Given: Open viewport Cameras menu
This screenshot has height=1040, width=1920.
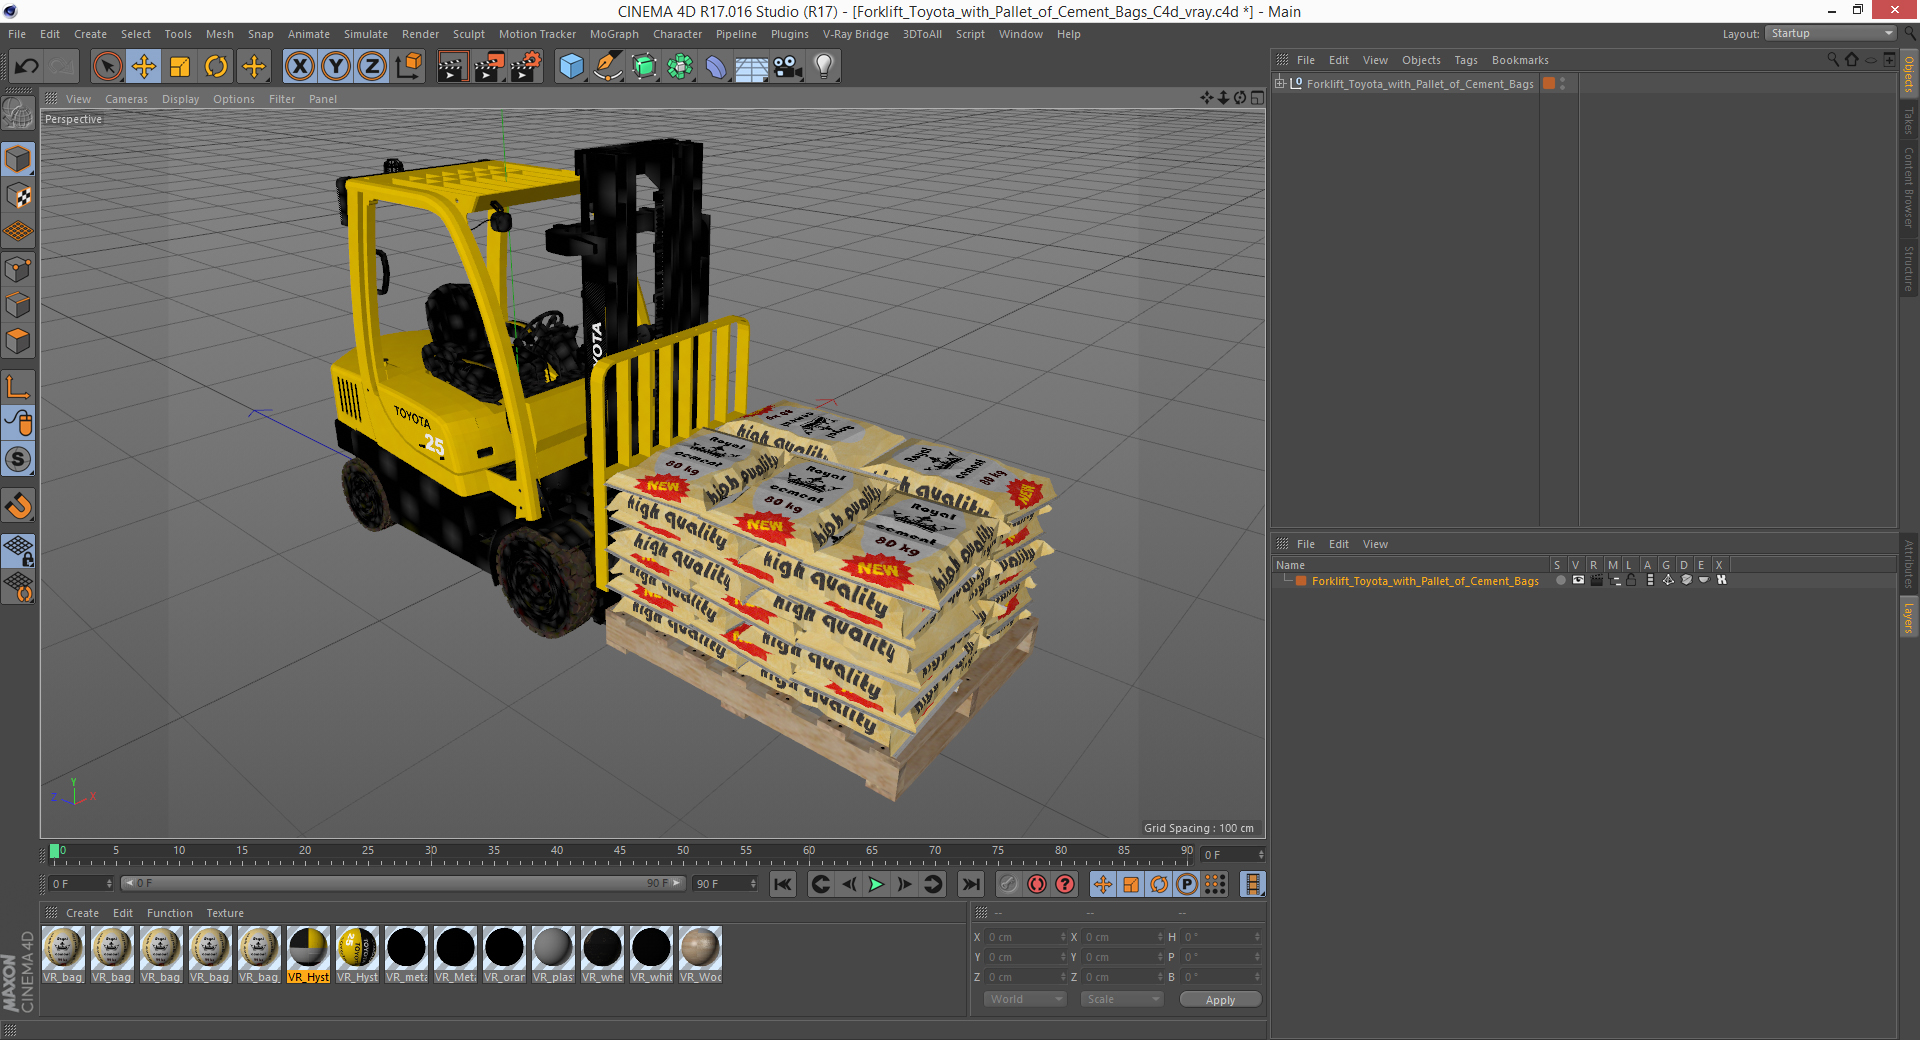Looking at the screenshot, I should coord(126,99).
